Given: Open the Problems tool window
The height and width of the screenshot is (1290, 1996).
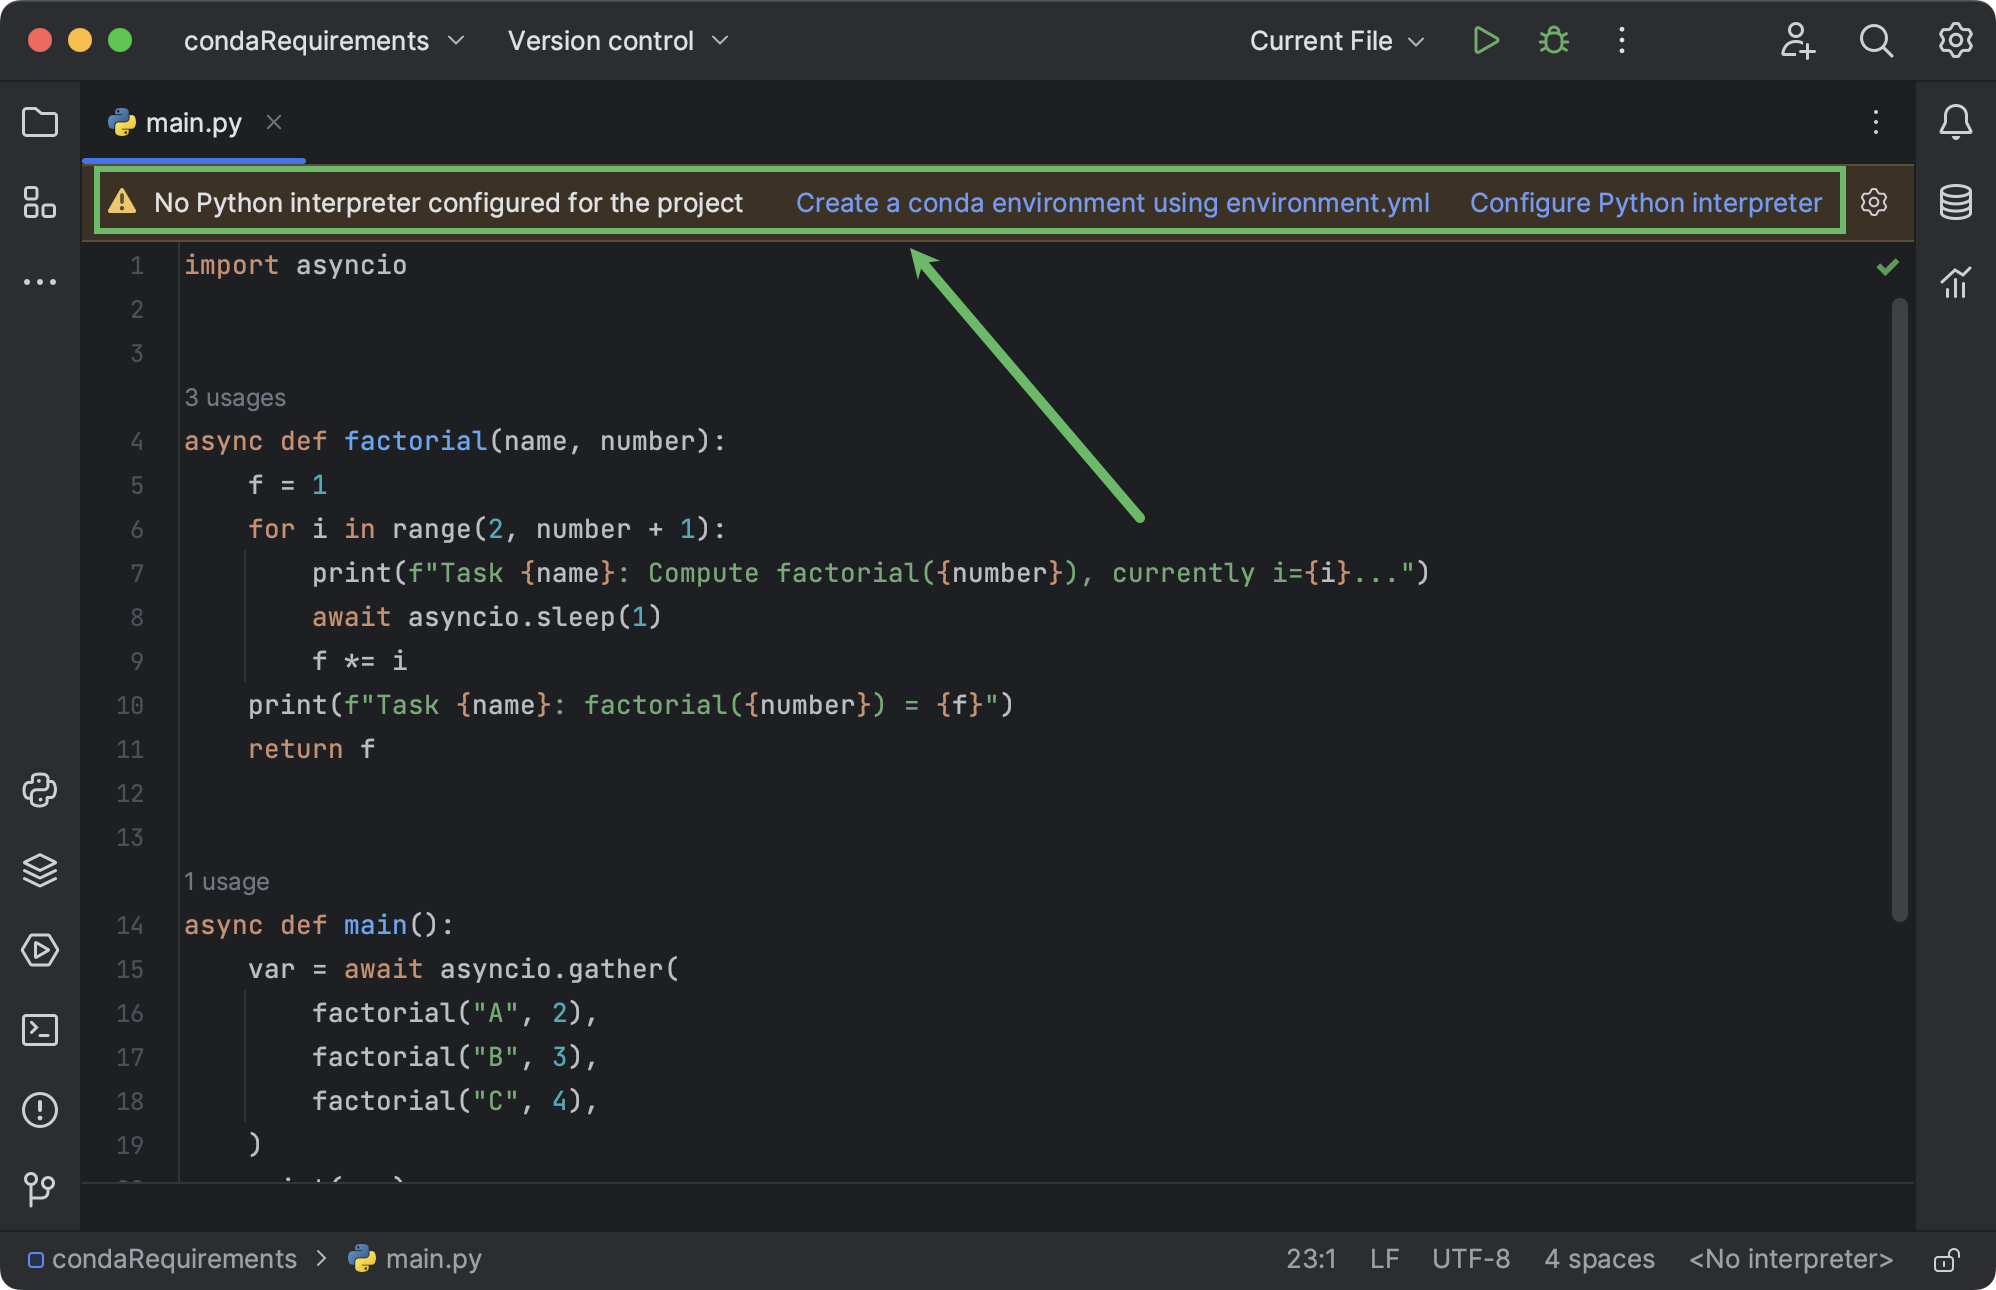Looking at the screenshot, I should tap(40, 1110).
